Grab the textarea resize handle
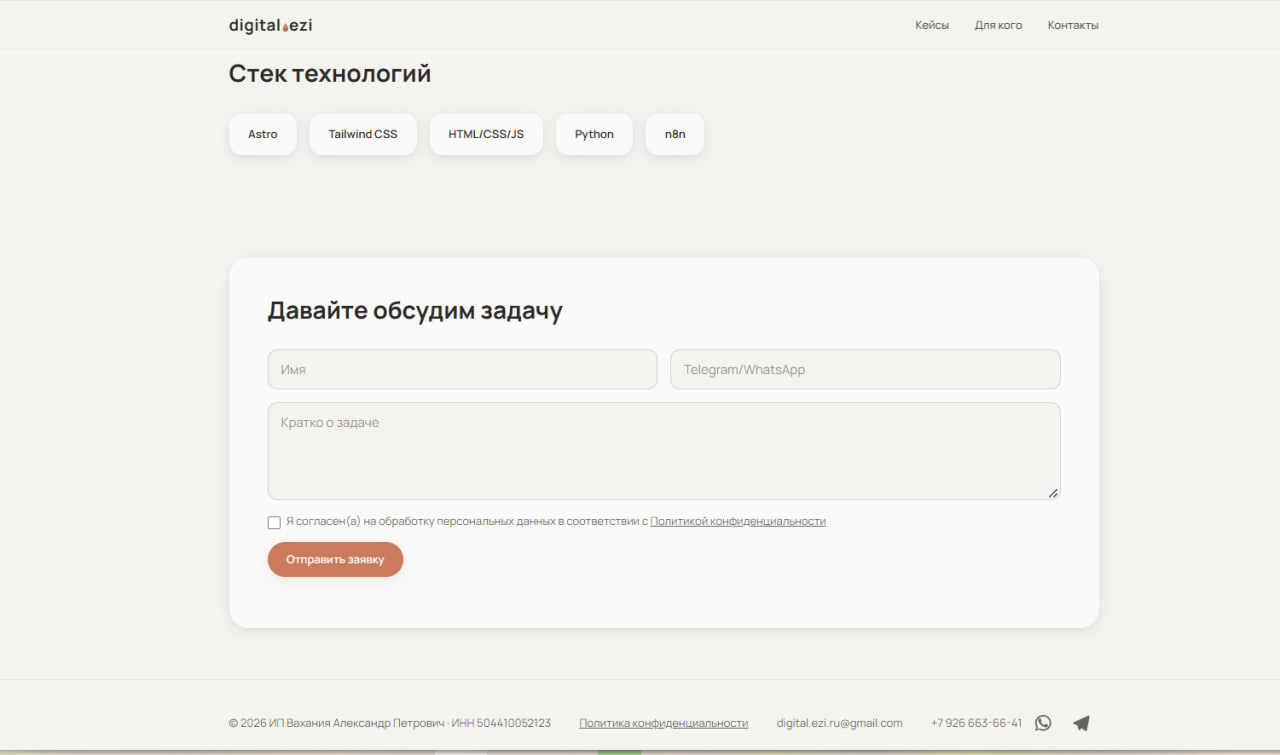This screenshot has width=1280, height=755. (x=1053, y=493)
